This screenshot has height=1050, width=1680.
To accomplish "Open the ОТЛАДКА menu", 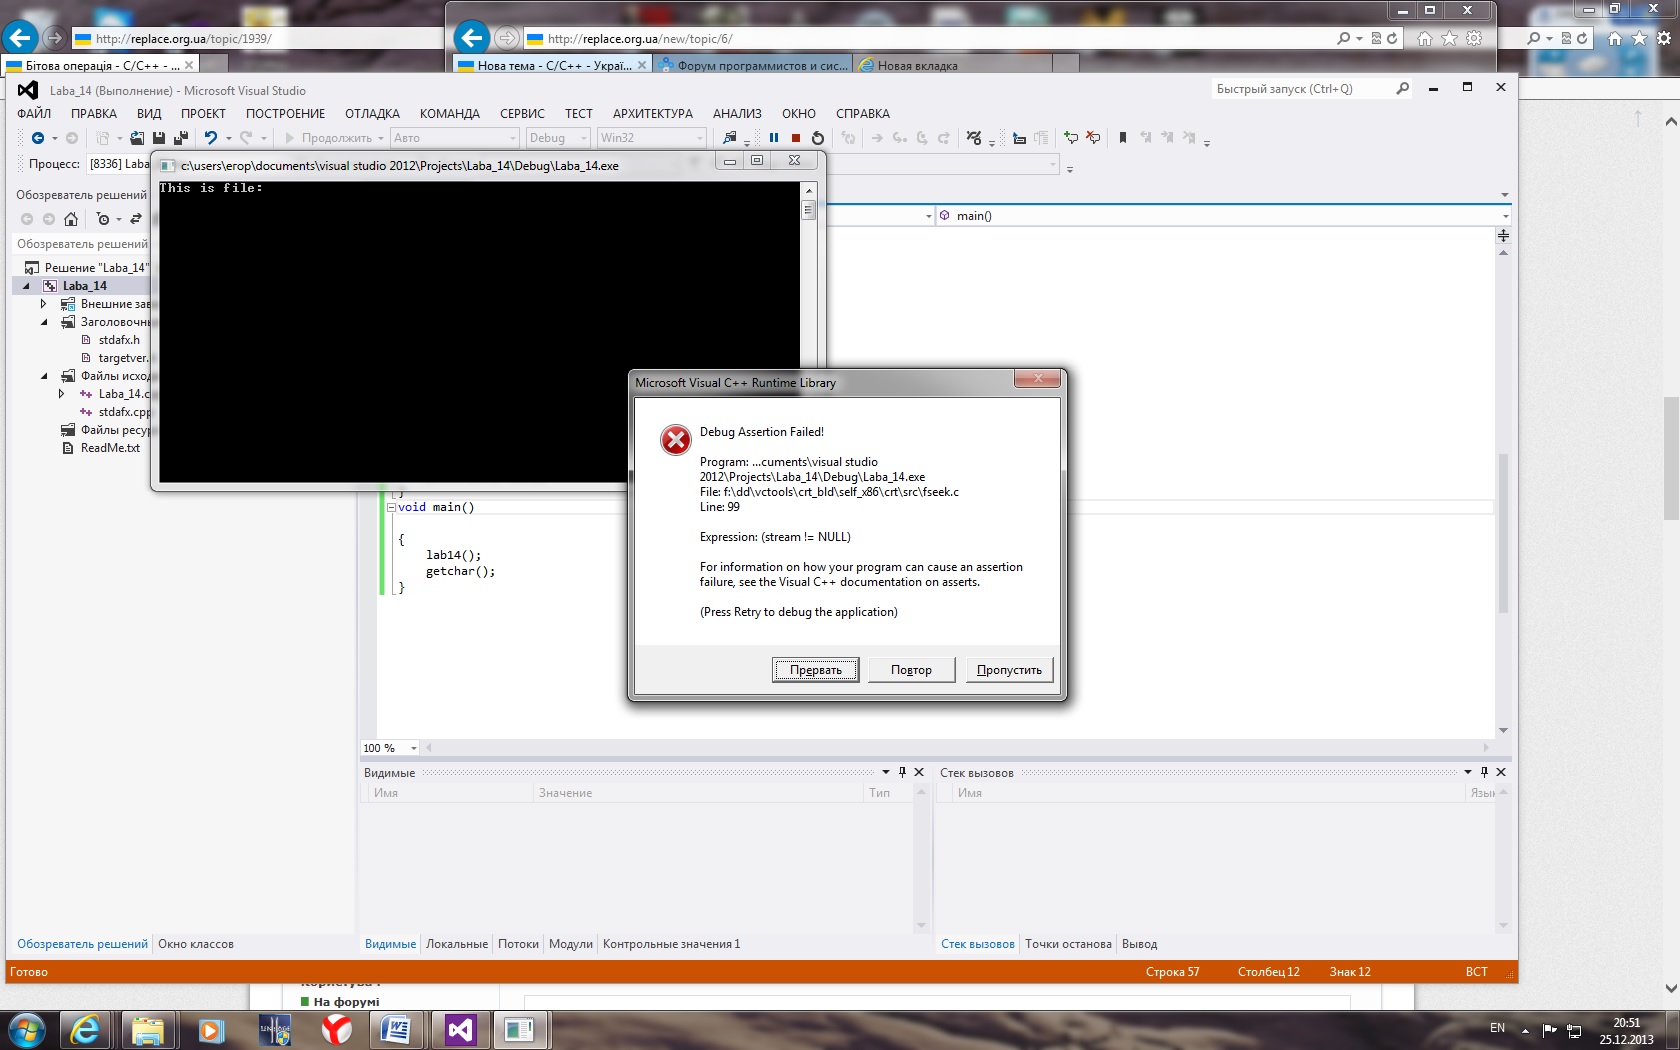I will (372, 114).
